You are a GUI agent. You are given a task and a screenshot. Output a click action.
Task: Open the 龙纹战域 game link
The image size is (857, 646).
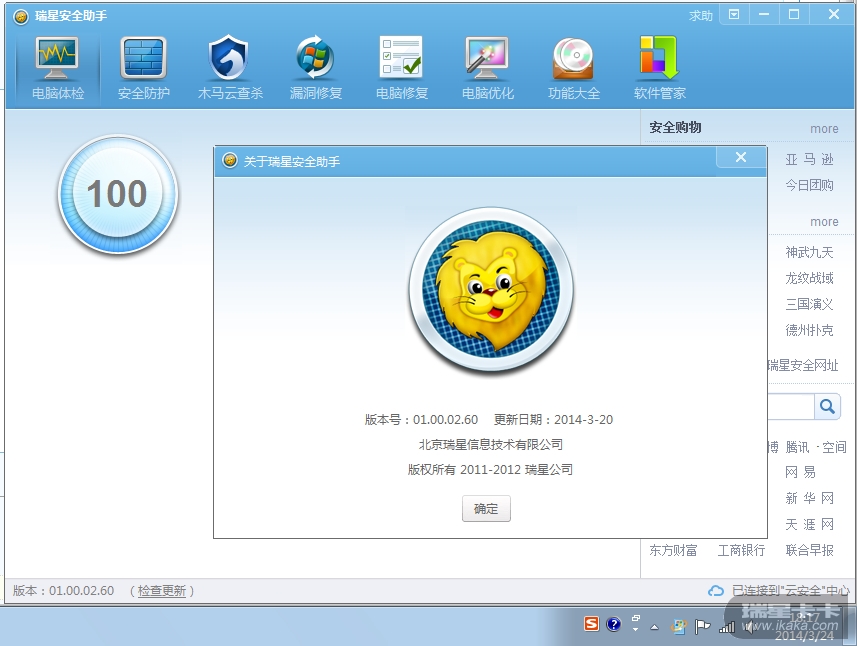pyautogui.click(x=809, y=278)
